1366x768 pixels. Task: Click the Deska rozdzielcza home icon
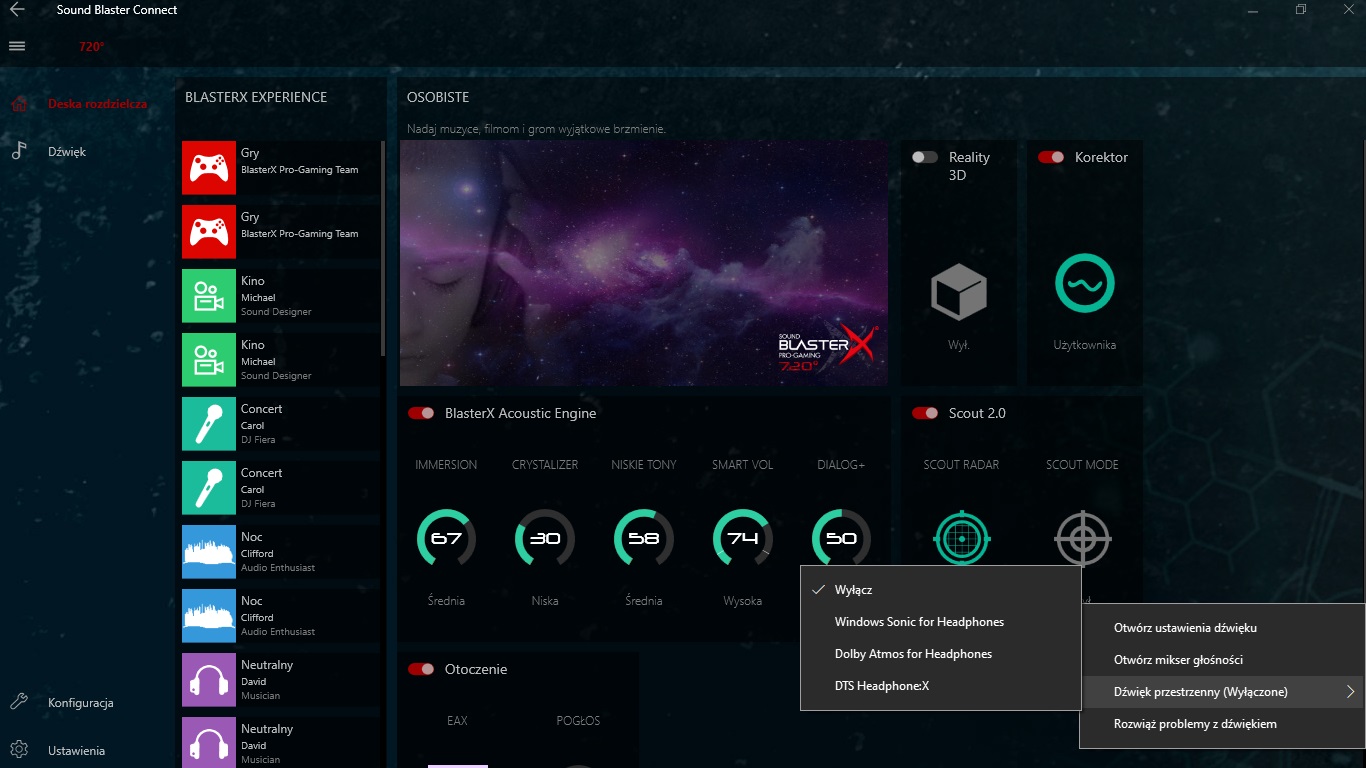tap(18, 104)
